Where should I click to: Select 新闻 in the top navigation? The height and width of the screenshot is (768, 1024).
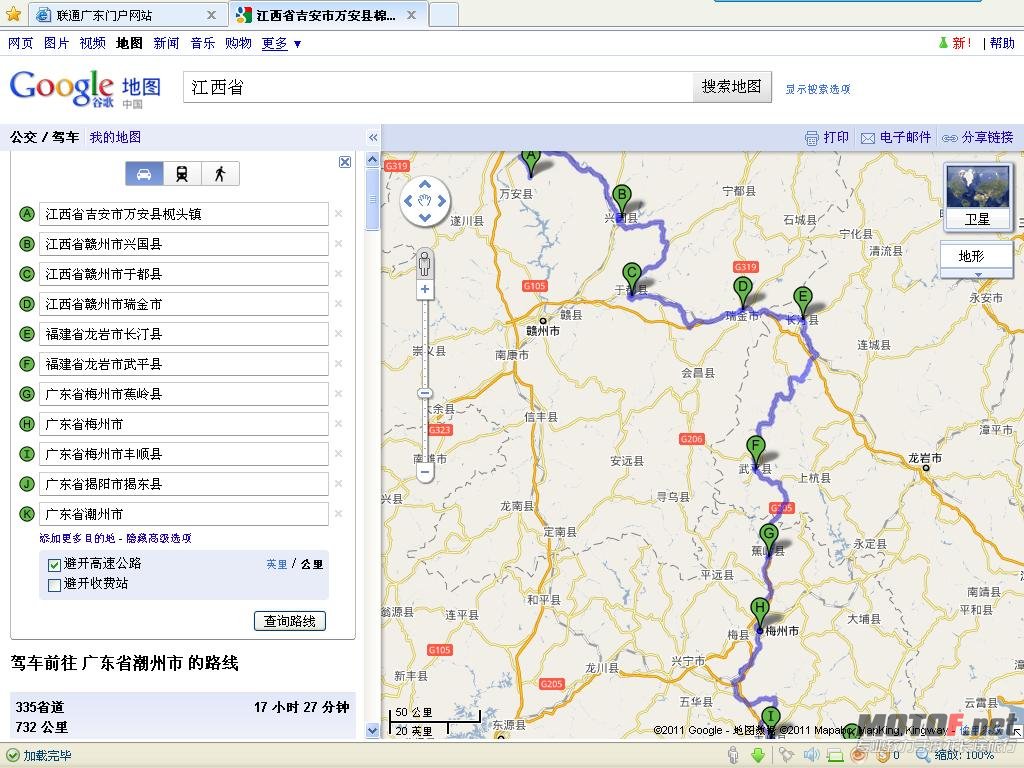click(x=167, y=43)
